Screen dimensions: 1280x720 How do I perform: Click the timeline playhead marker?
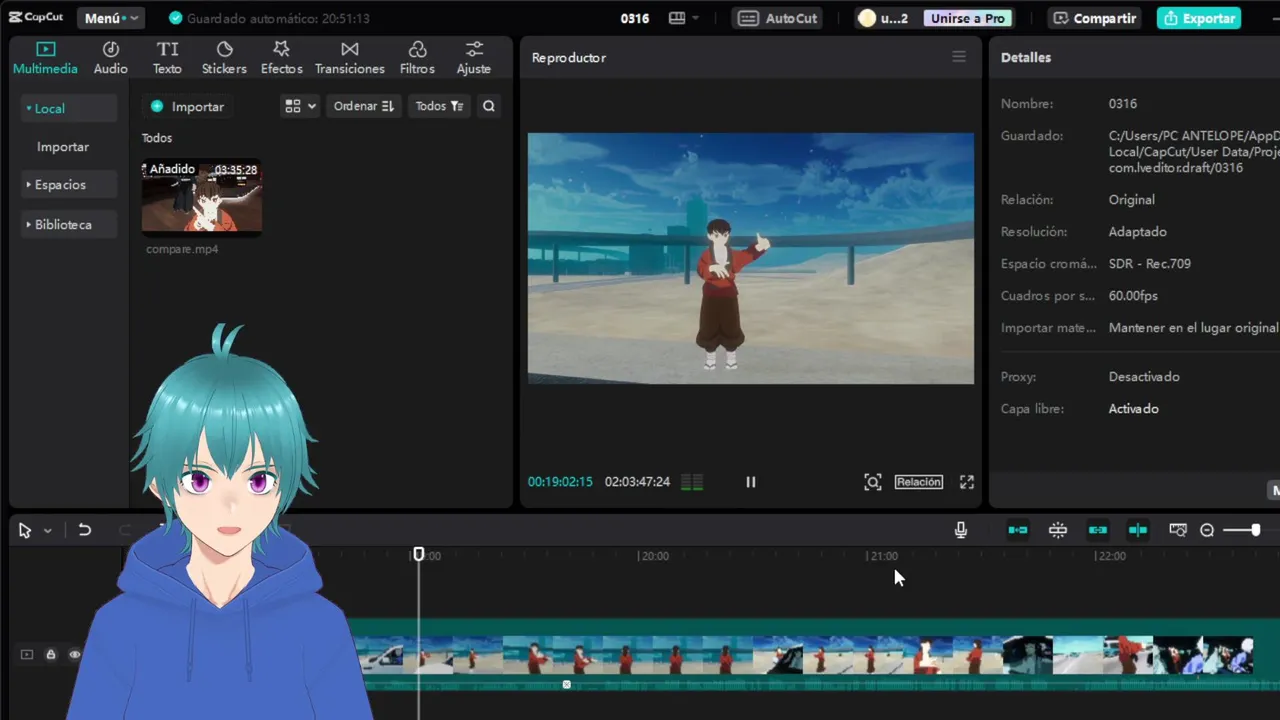pos(419,554)
